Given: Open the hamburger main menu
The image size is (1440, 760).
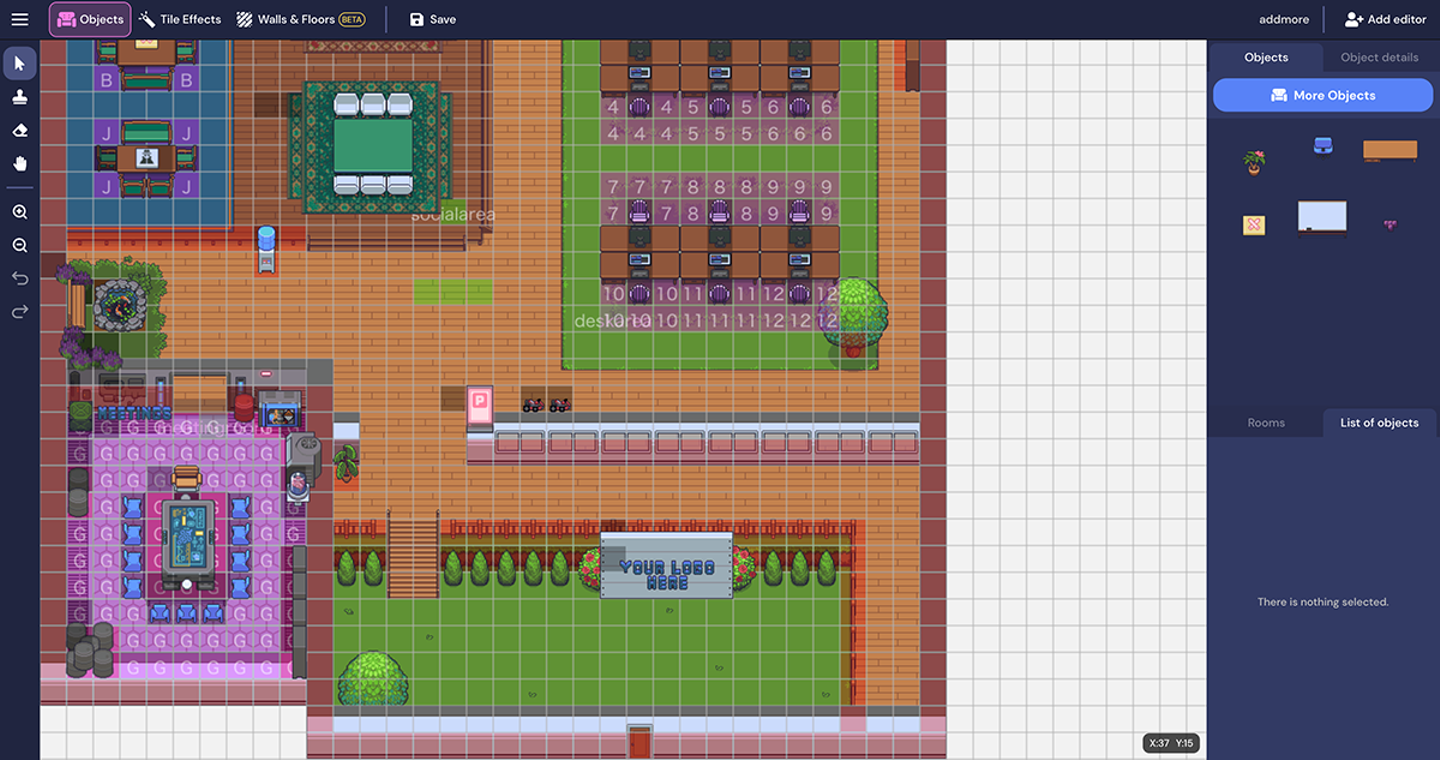Looking at the screenshot, I should pos(19,19).
